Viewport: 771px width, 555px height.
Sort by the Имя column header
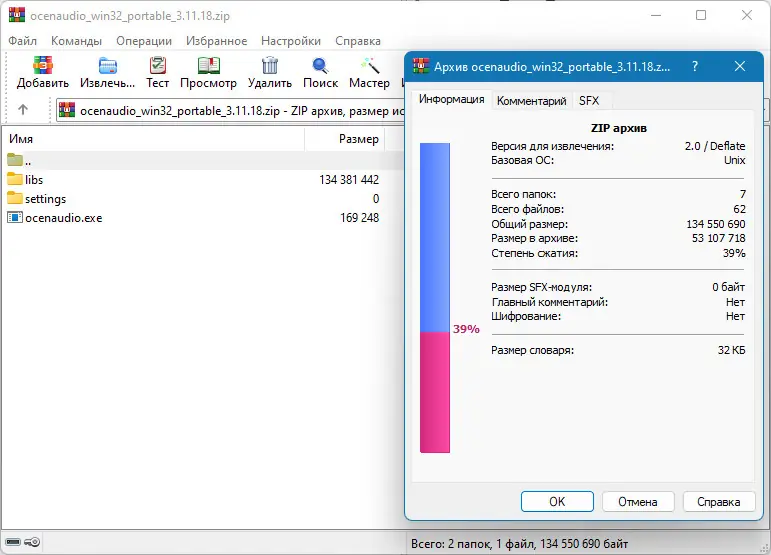tap(153, 139)
